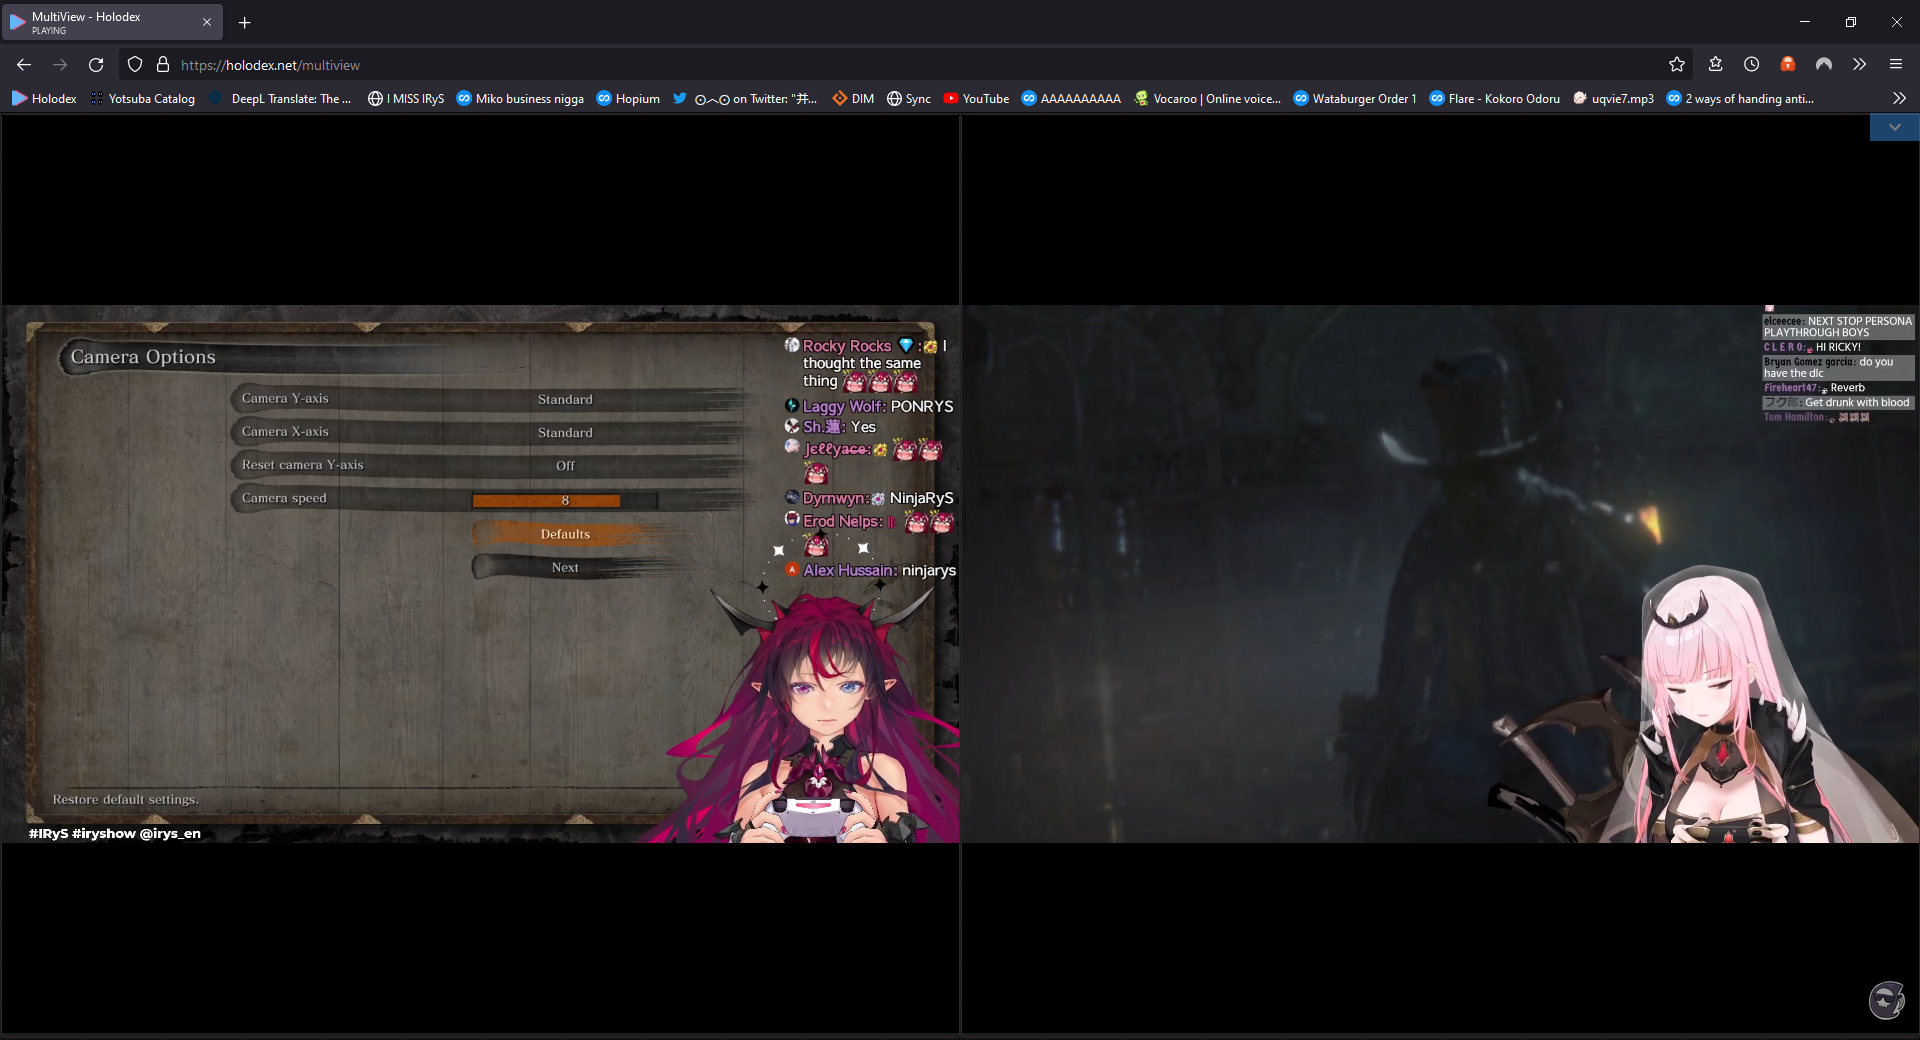Open the DeepL Translate bookmark
Viewport: 1920px width, 1040px height.
point(281,99)
